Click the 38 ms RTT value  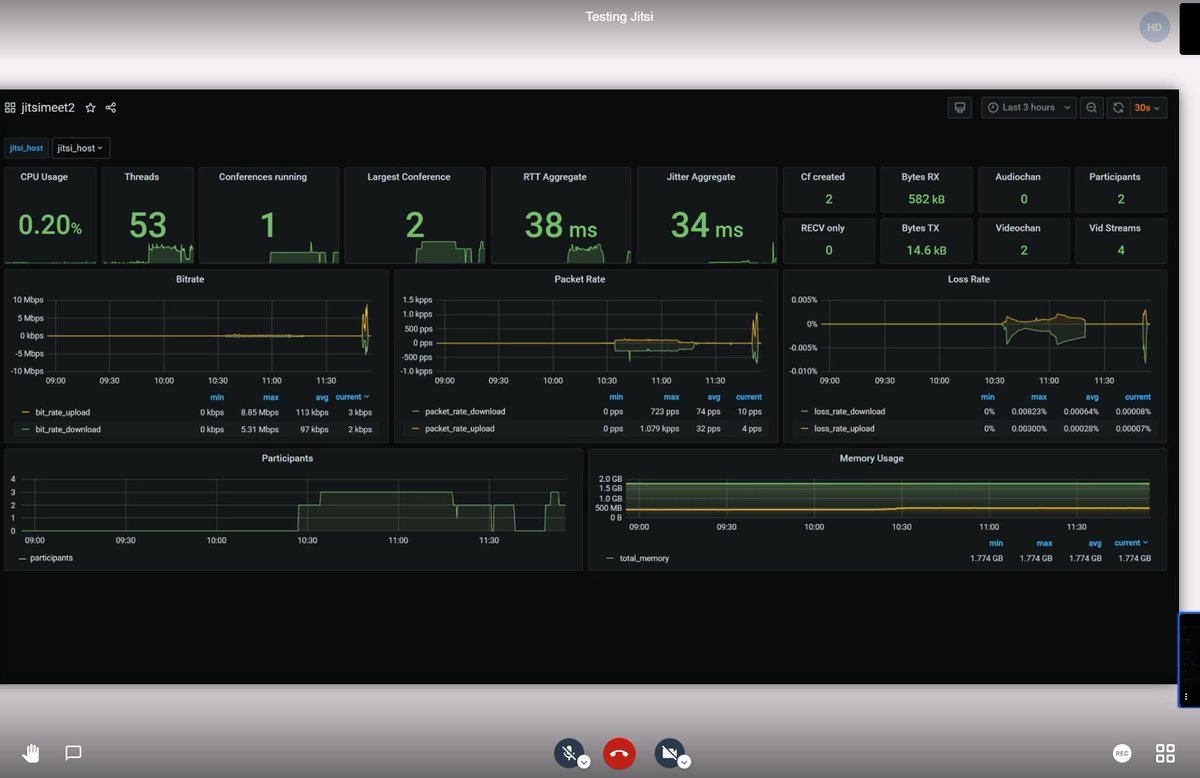[561, 226]
